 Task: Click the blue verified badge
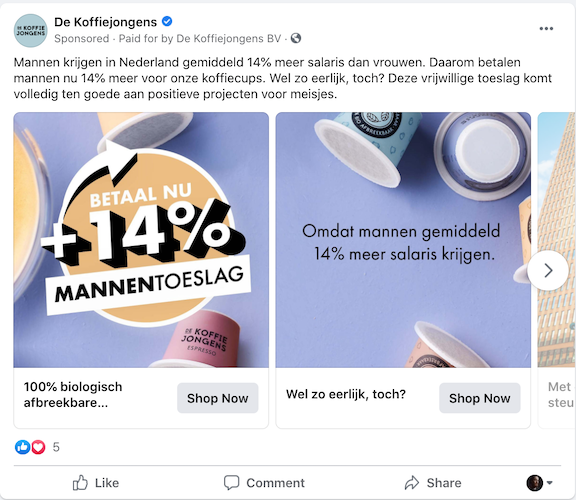pyautogui.click(x=167, y=22)
